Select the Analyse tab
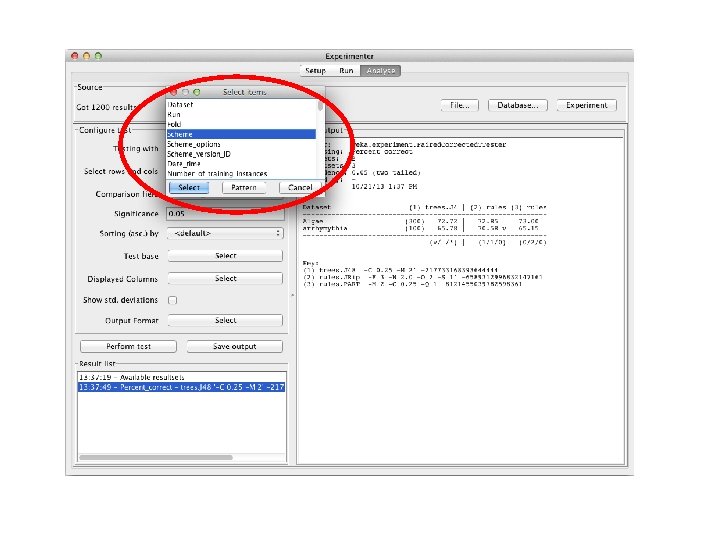This screenshot has height=540, width=720. click(x=381, y=71)
